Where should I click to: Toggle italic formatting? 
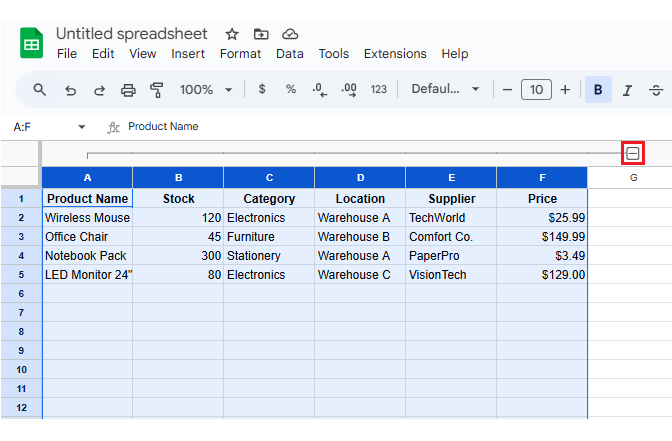tap(627, 90)
